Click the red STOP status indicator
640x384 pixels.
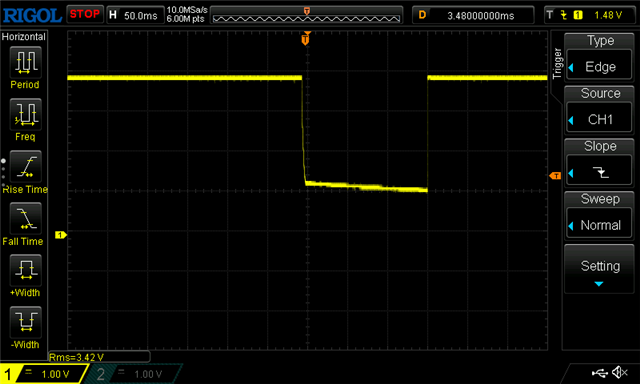tap(85, 14)
